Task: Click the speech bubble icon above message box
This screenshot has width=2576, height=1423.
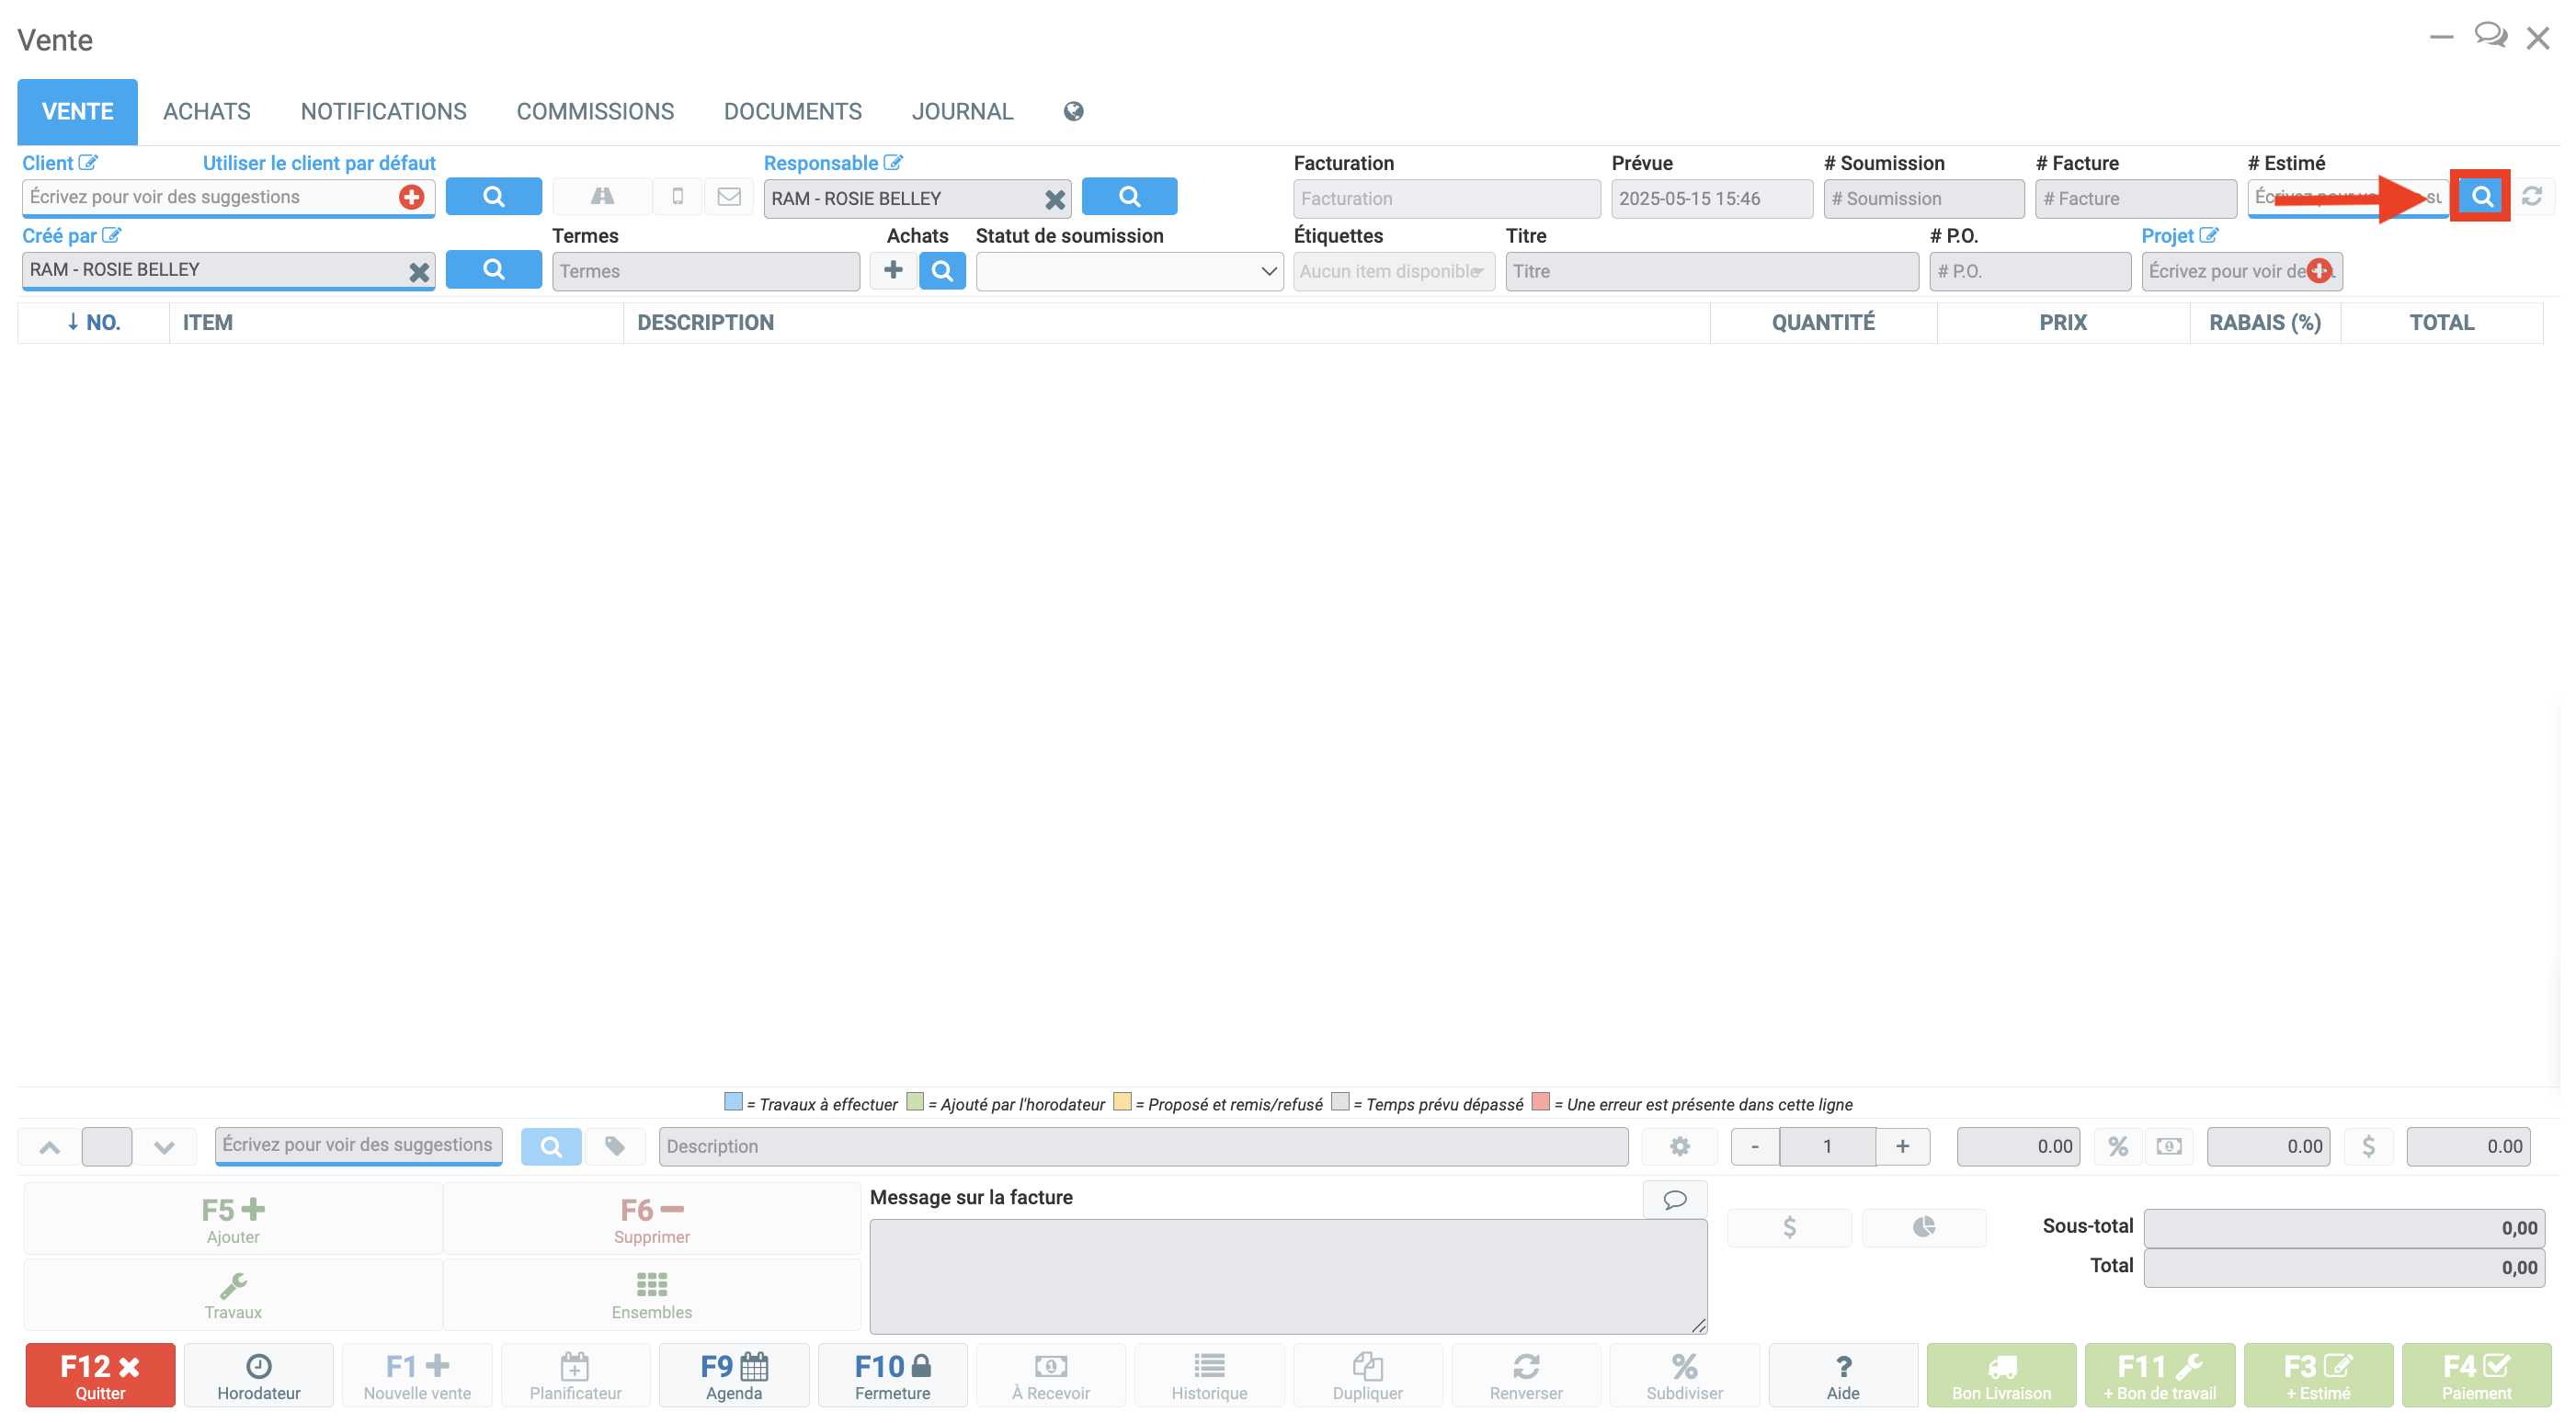Action: [1674, 1199]
